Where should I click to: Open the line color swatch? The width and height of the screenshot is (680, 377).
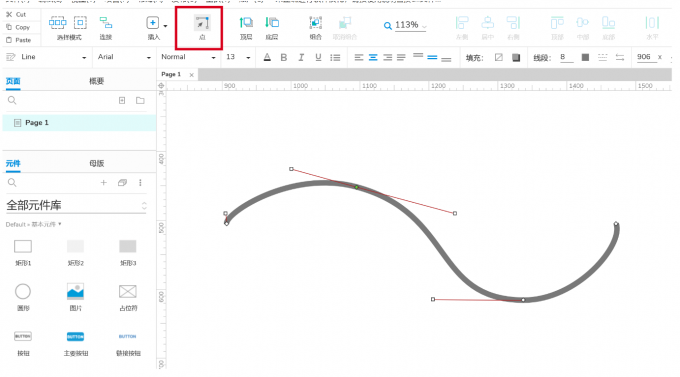[585, 57]
